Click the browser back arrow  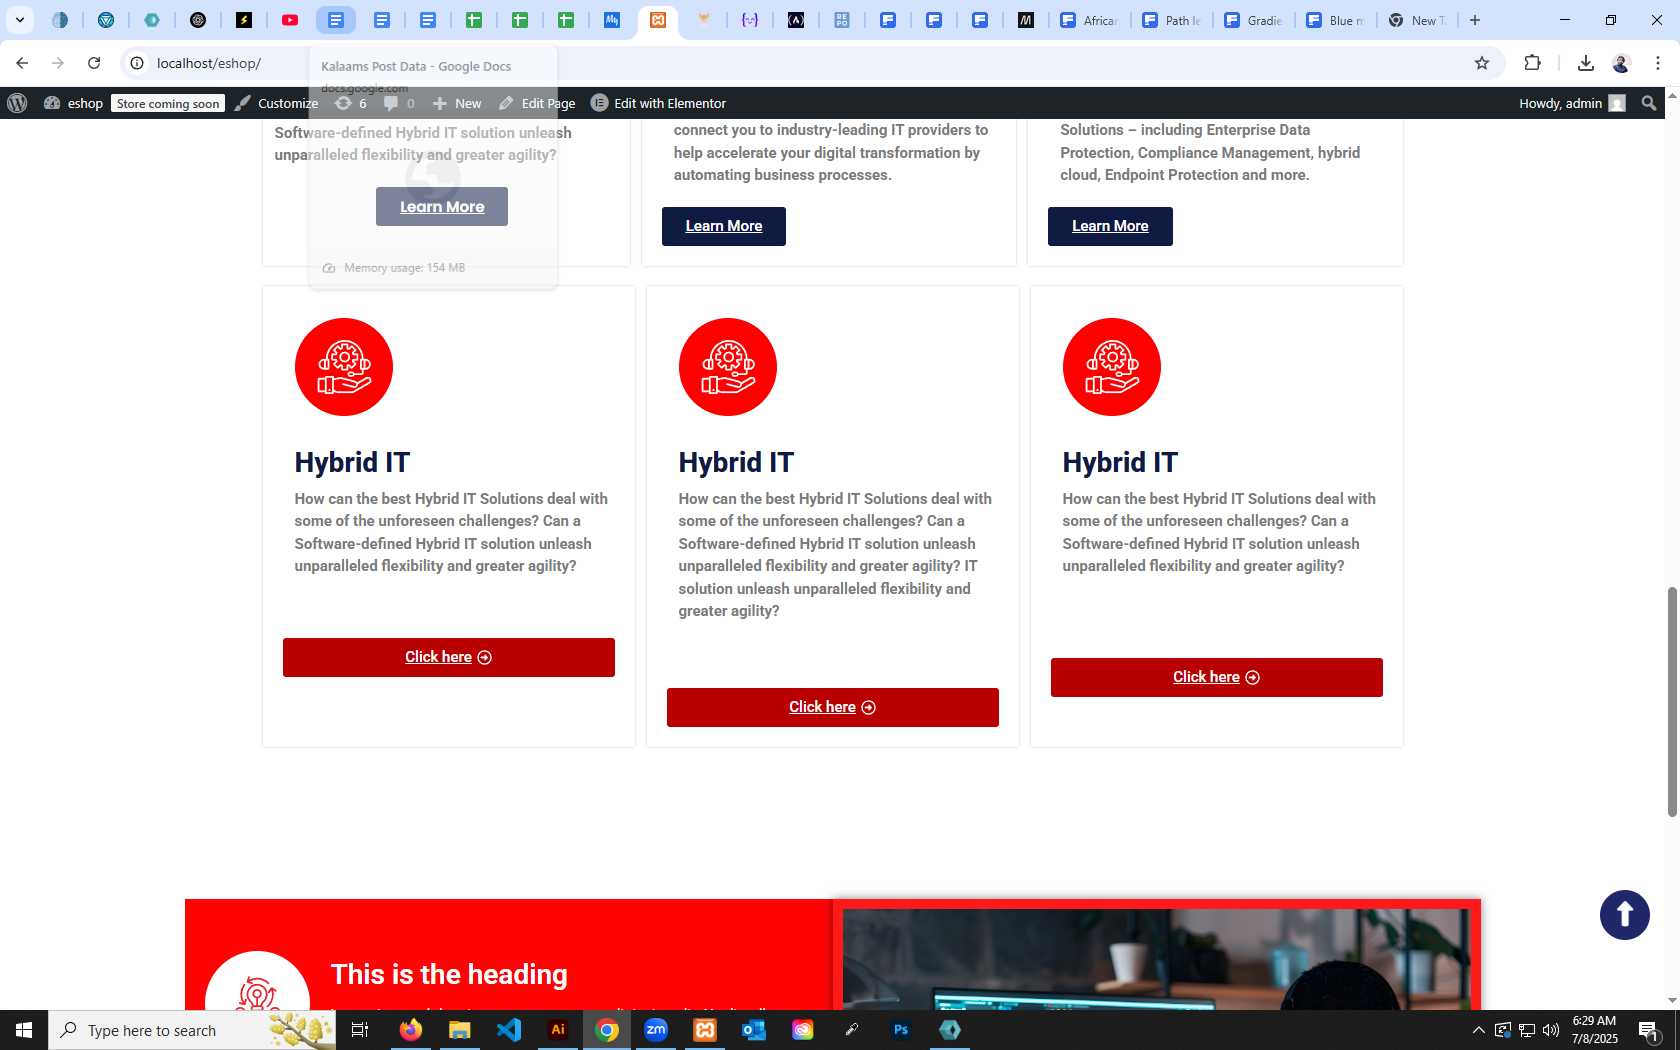[22, 63]
